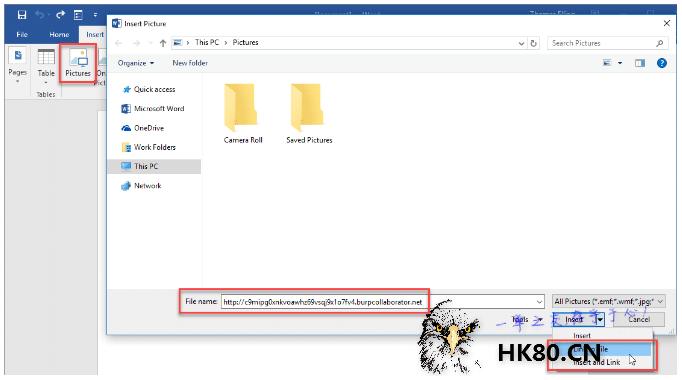Open the Pages ribbon button
682x380 pixels.
click(17, 65)
